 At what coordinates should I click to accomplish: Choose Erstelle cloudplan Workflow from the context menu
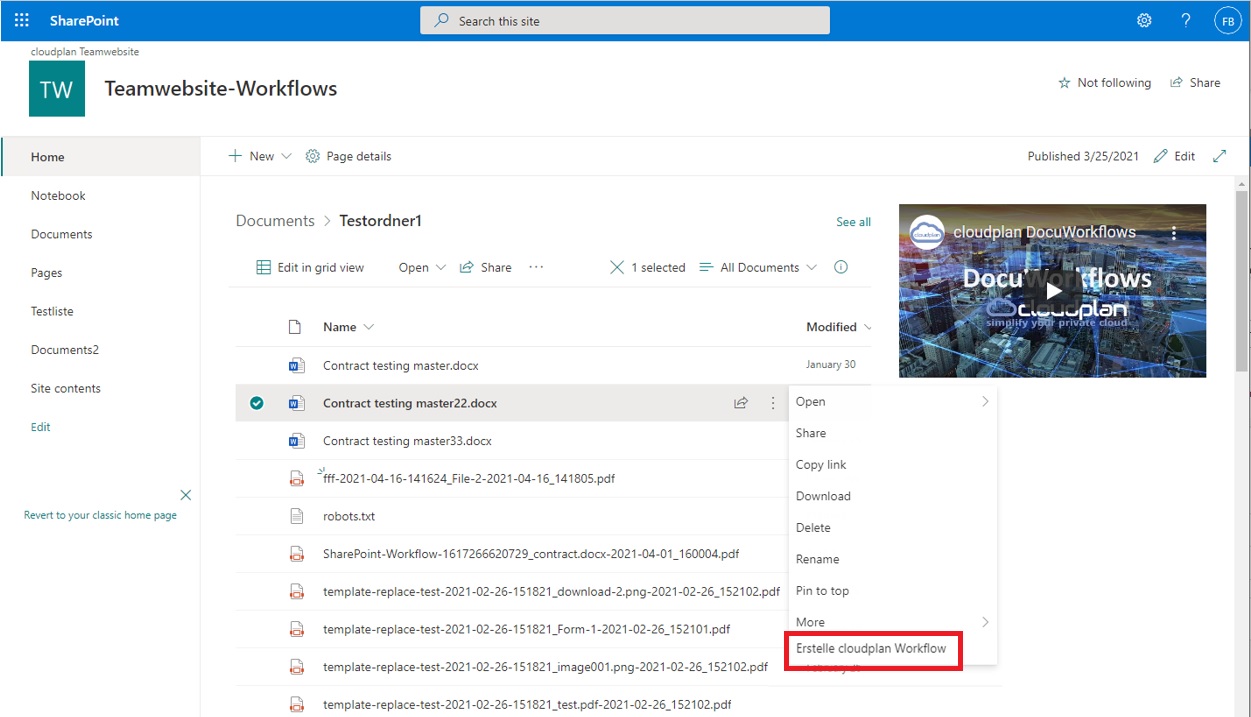click(x=872, y=649)
